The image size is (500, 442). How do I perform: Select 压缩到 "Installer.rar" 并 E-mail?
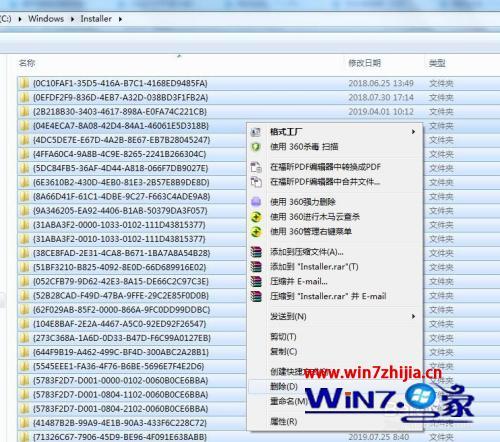pyautogui.click(x=335, y=296)
